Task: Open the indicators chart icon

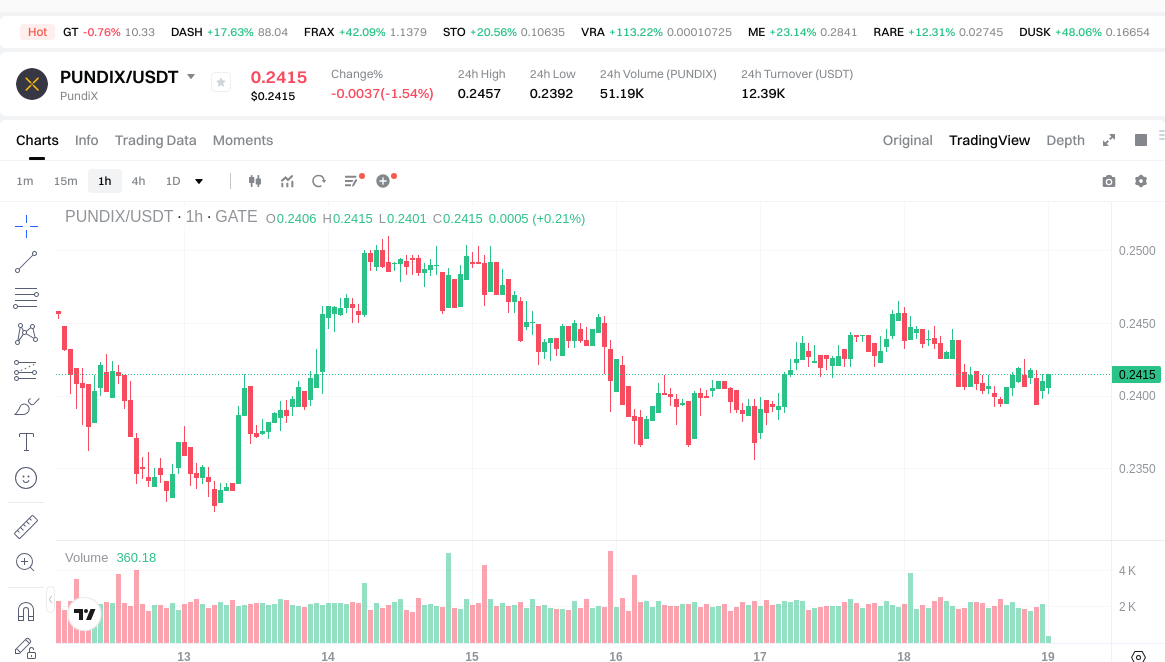Action: [287, 181]
